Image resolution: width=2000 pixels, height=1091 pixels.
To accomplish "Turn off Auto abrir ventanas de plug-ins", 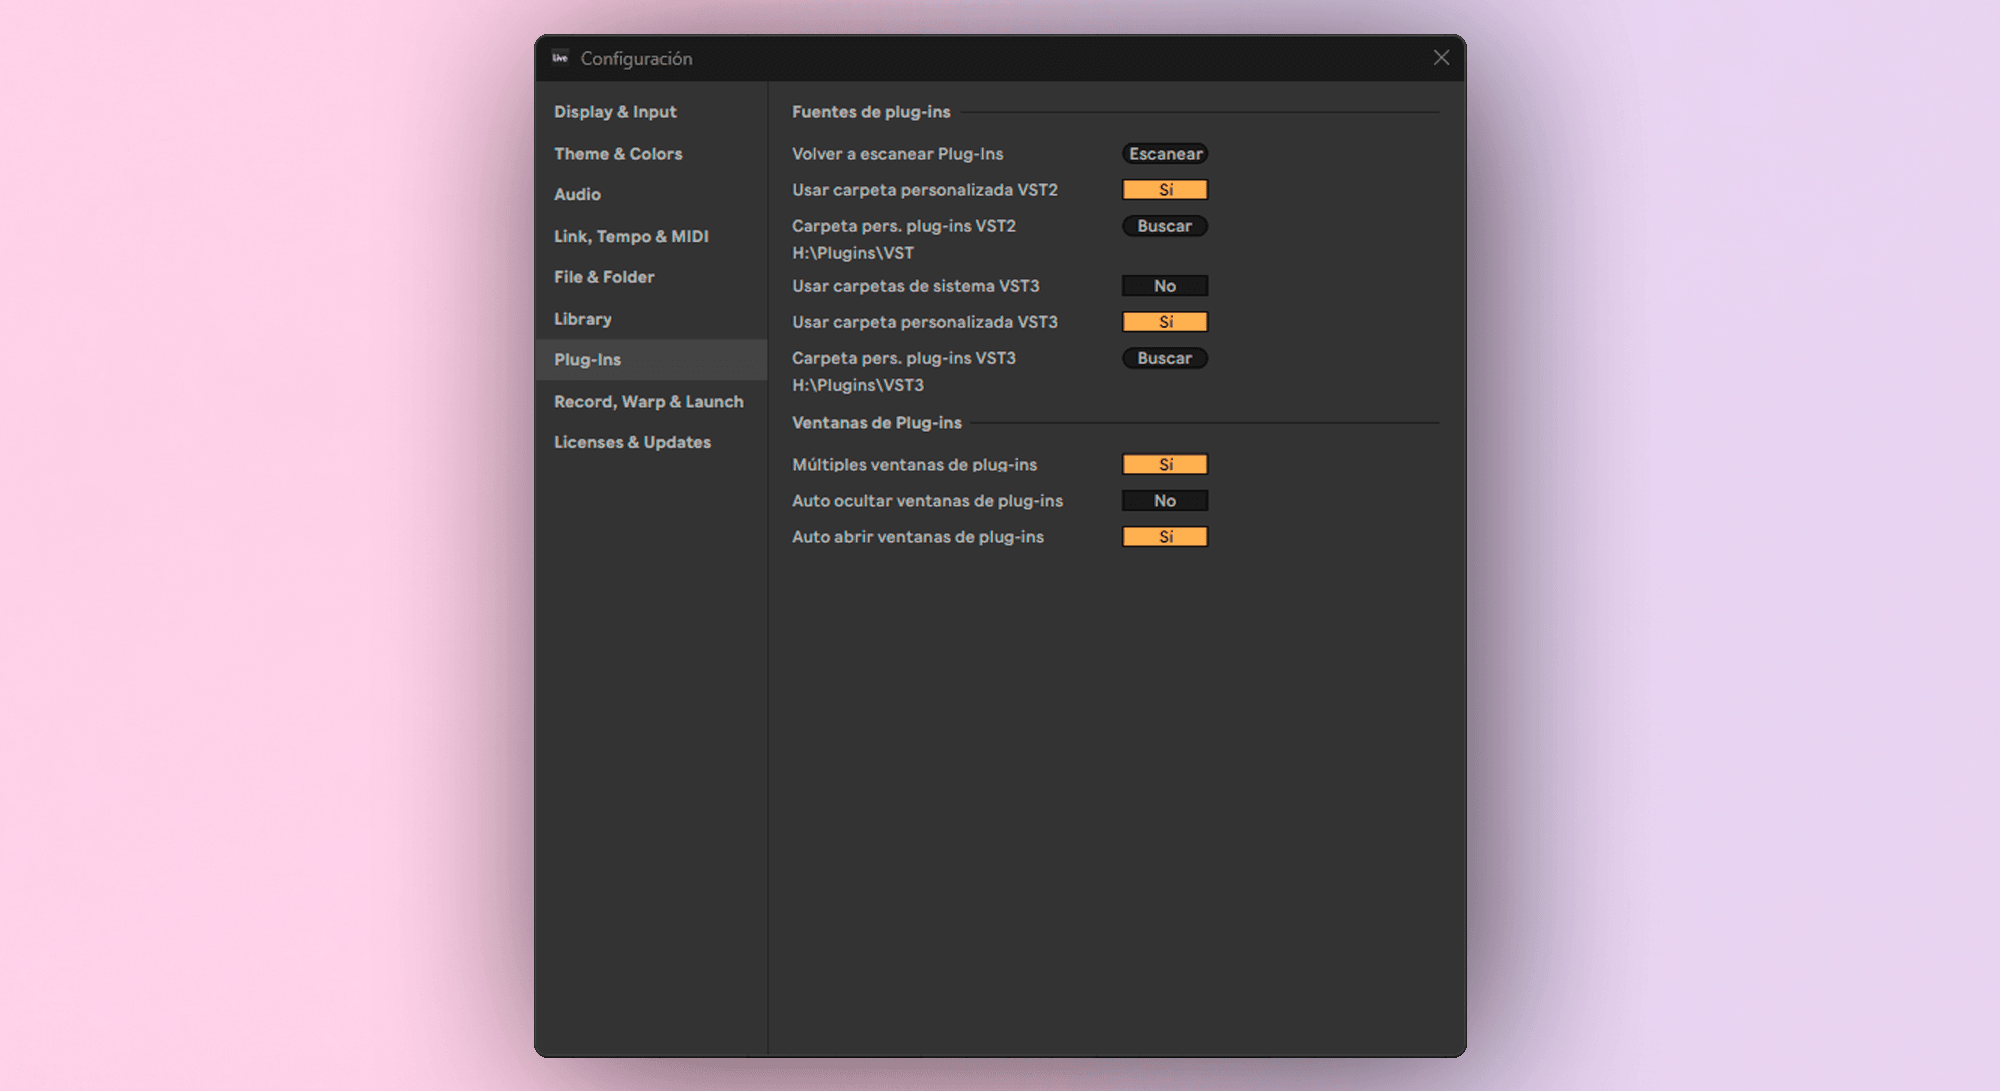I will (x=1164, y=537).
